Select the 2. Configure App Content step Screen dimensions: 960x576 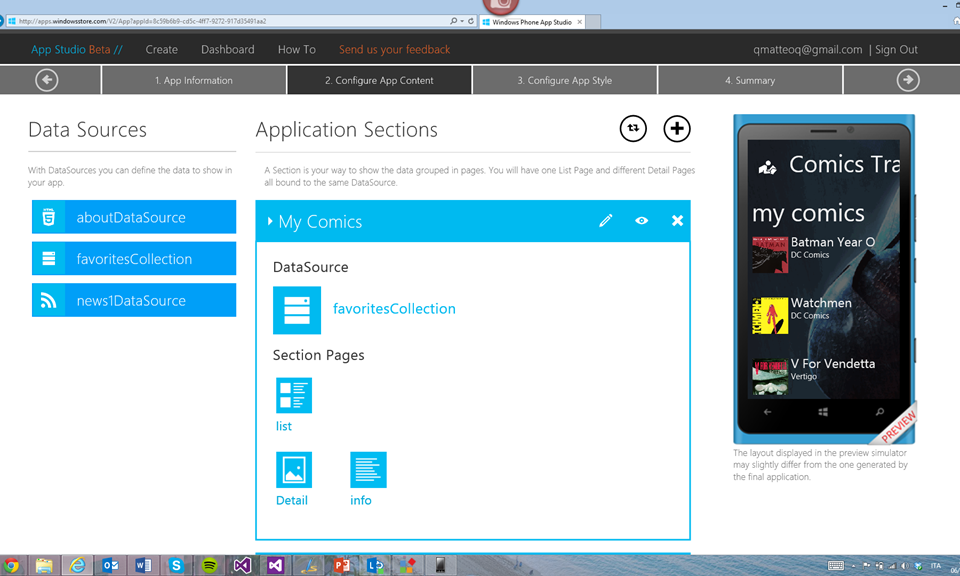pos(379,80)
